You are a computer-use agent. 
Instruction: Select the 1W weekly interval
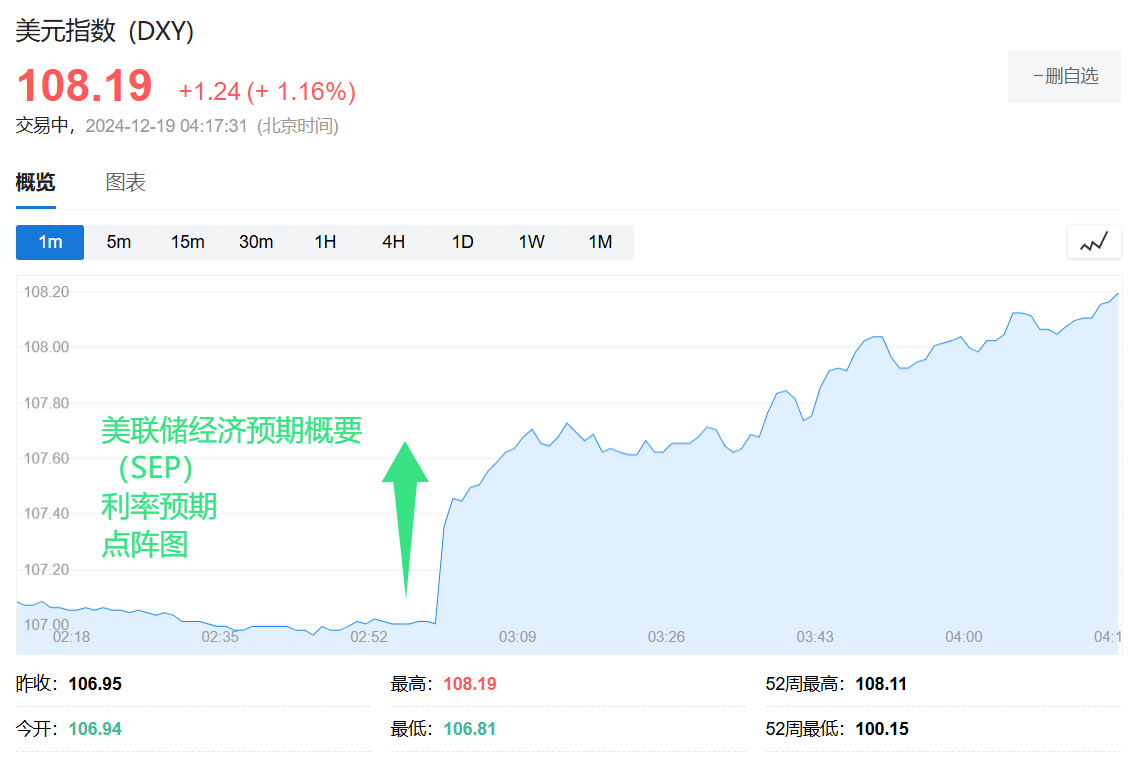pyautogui.click(x=531, y=242)
